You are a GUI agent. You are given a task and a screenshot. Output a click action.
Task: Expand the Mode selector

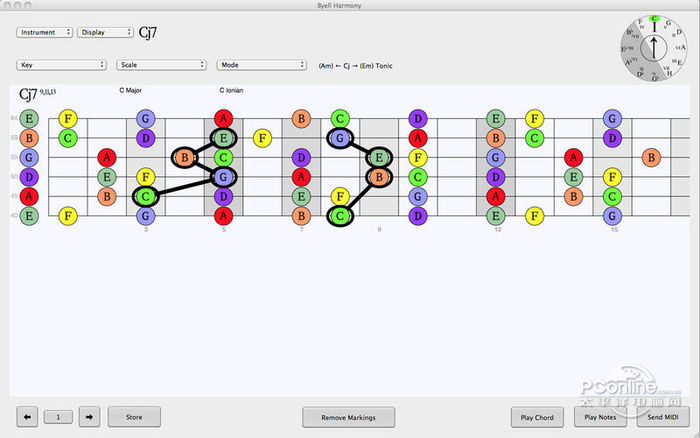point(261,65)
